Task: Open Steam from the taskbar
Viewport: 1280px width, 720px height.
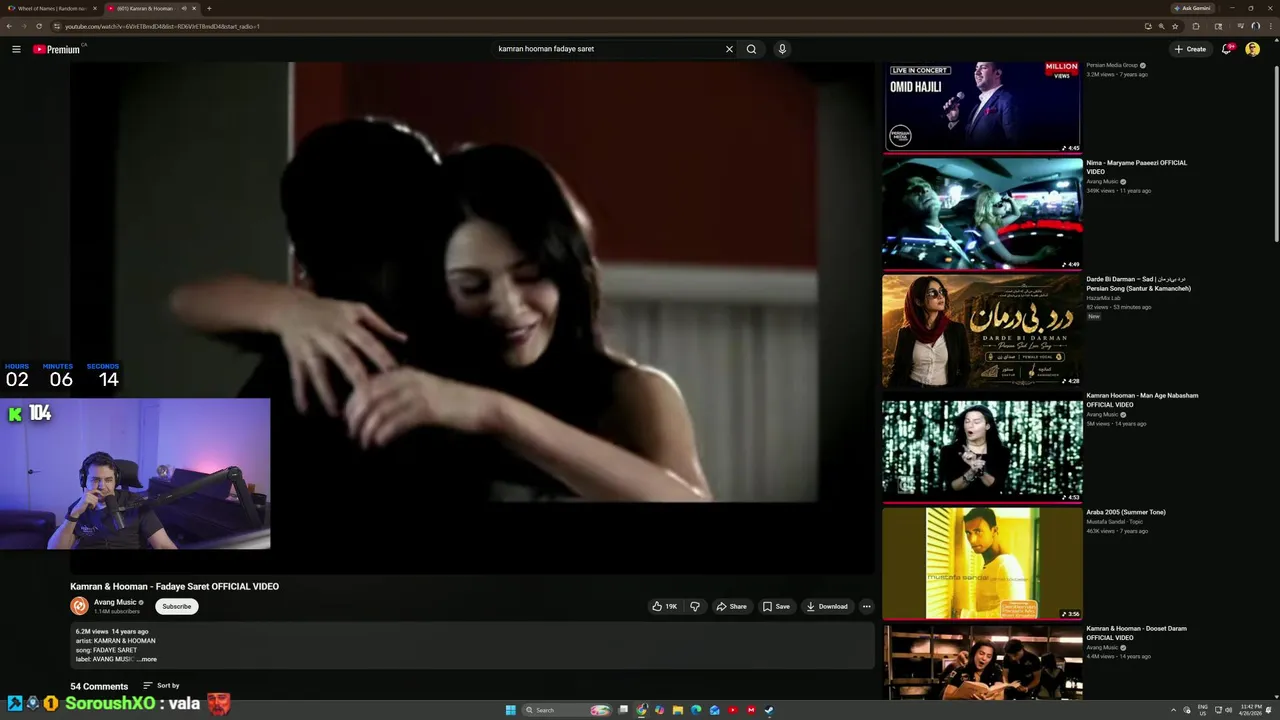Action: coord(769,710)
